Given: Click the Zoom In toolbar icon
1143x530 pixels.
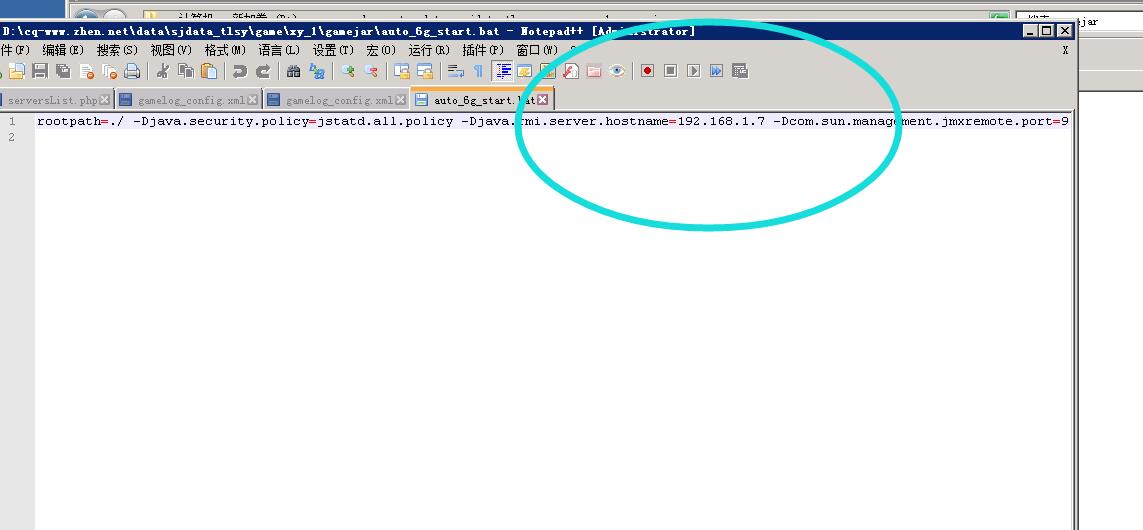Looking at the screenshot, I should (x=347, y=71).
